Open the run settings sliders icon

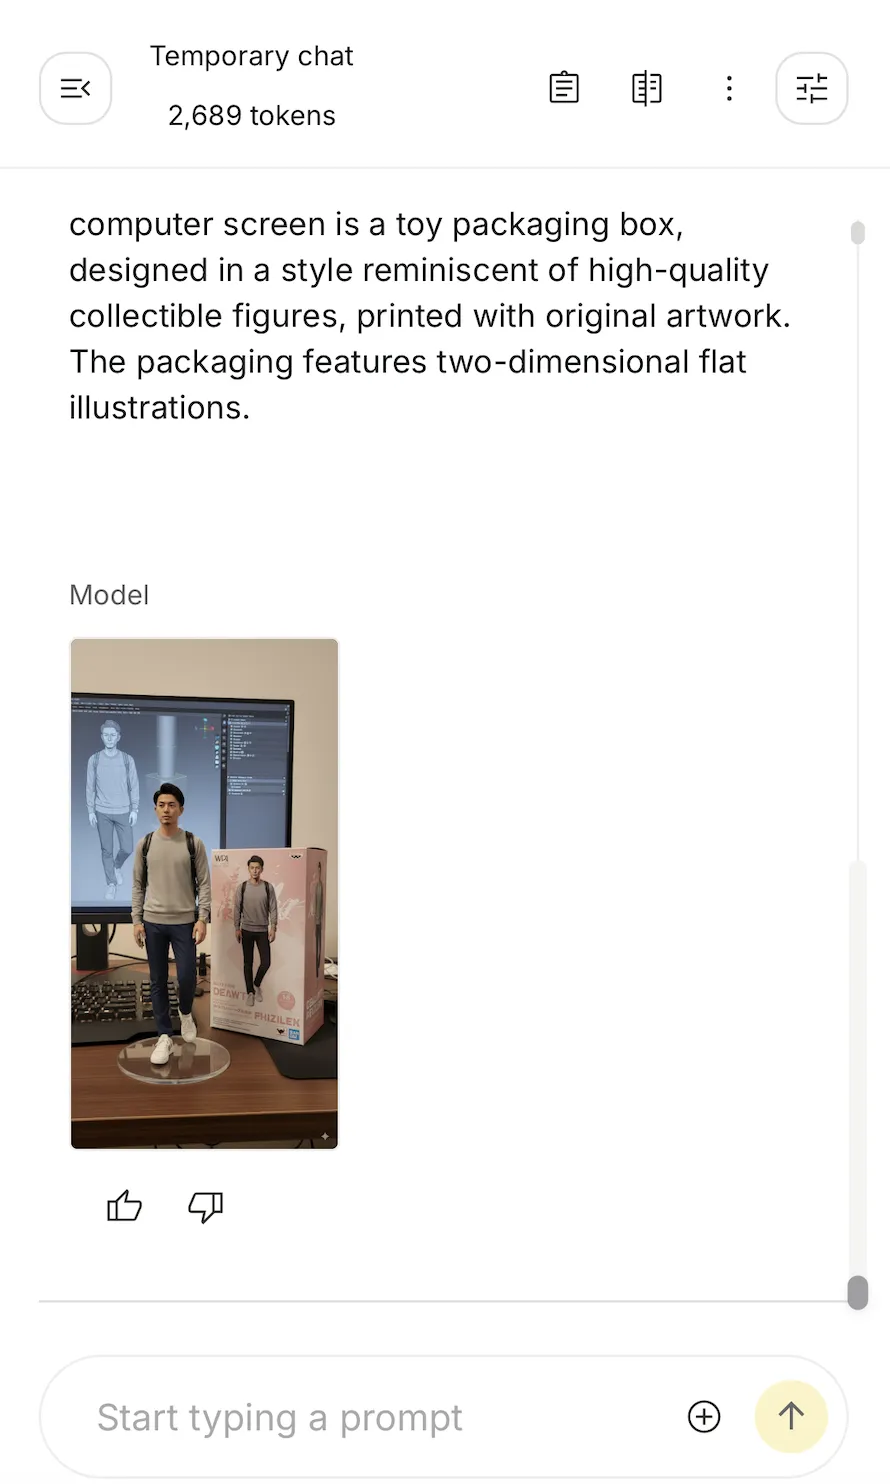812,88
